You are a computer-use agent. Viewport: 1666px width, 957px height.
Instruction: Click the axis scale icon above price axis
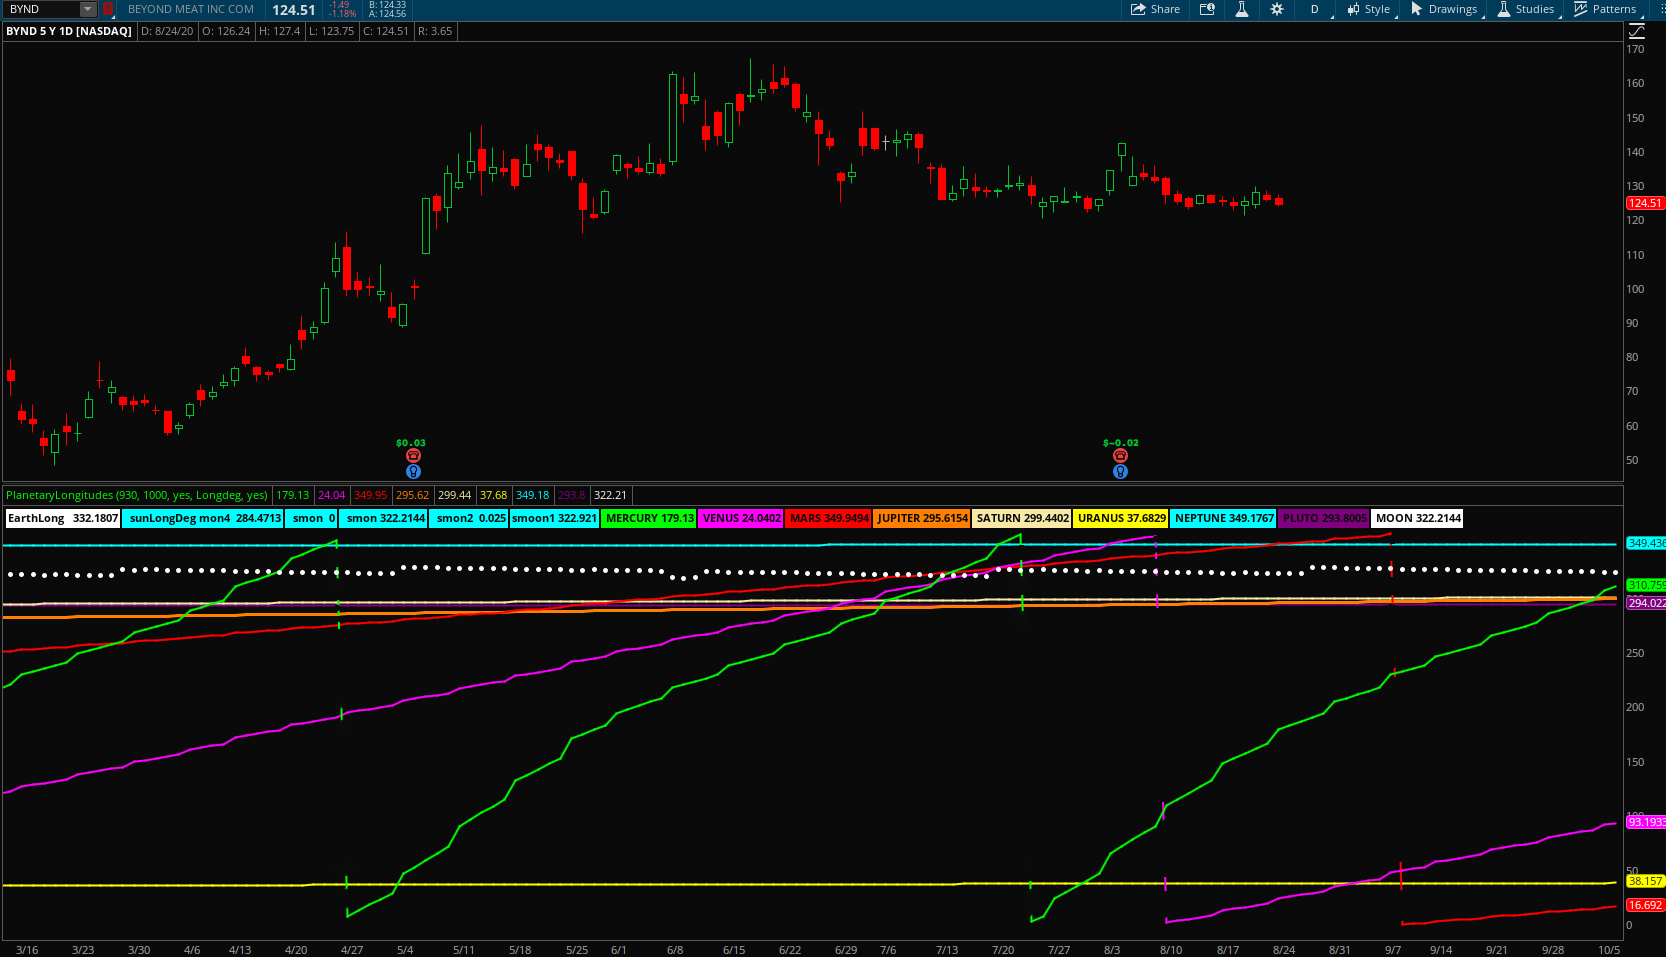(1637, 31)
